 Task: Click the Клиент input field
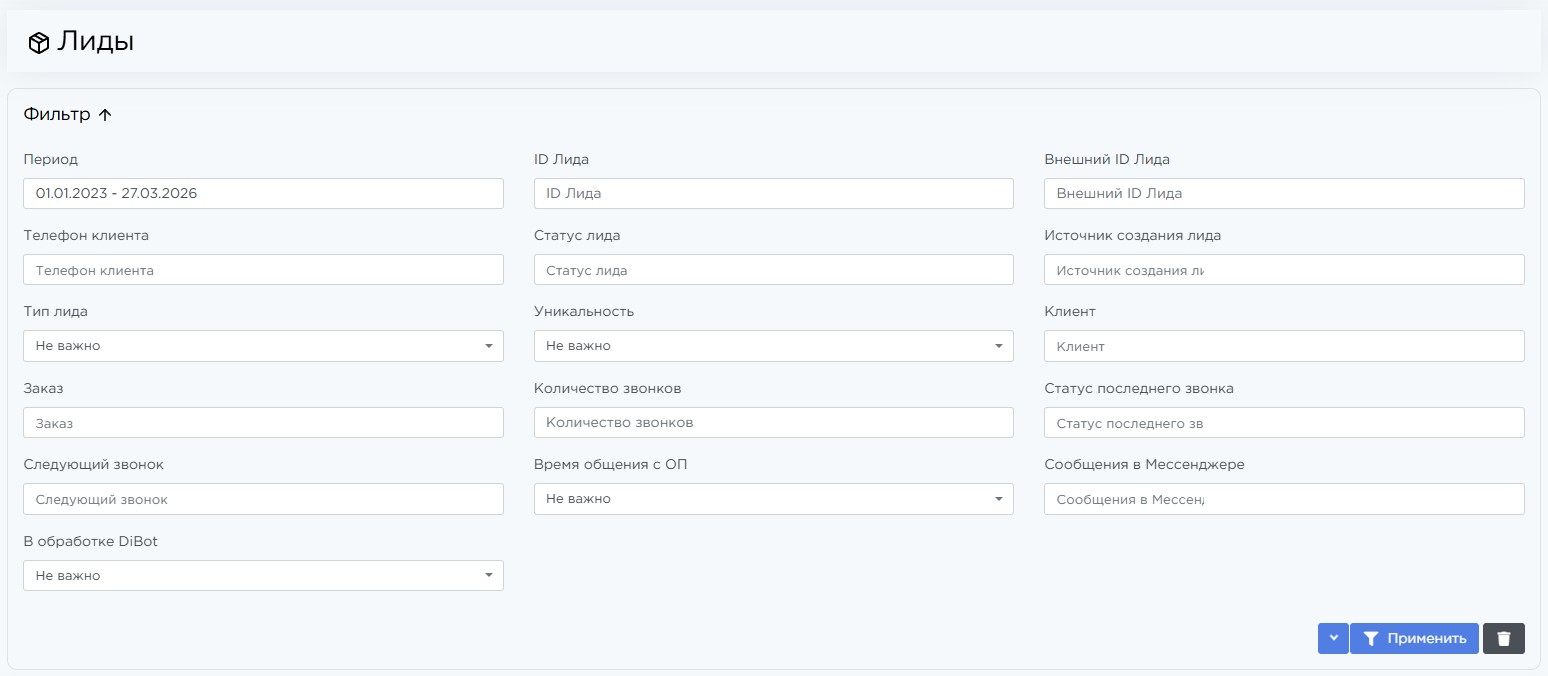coord(1283,346)
